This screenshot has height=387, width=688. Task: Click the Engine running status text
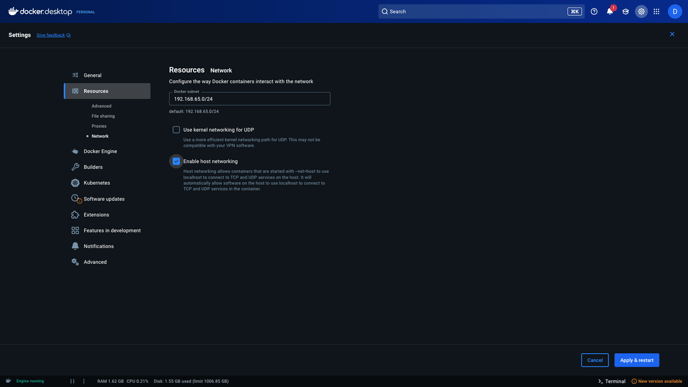30,381
